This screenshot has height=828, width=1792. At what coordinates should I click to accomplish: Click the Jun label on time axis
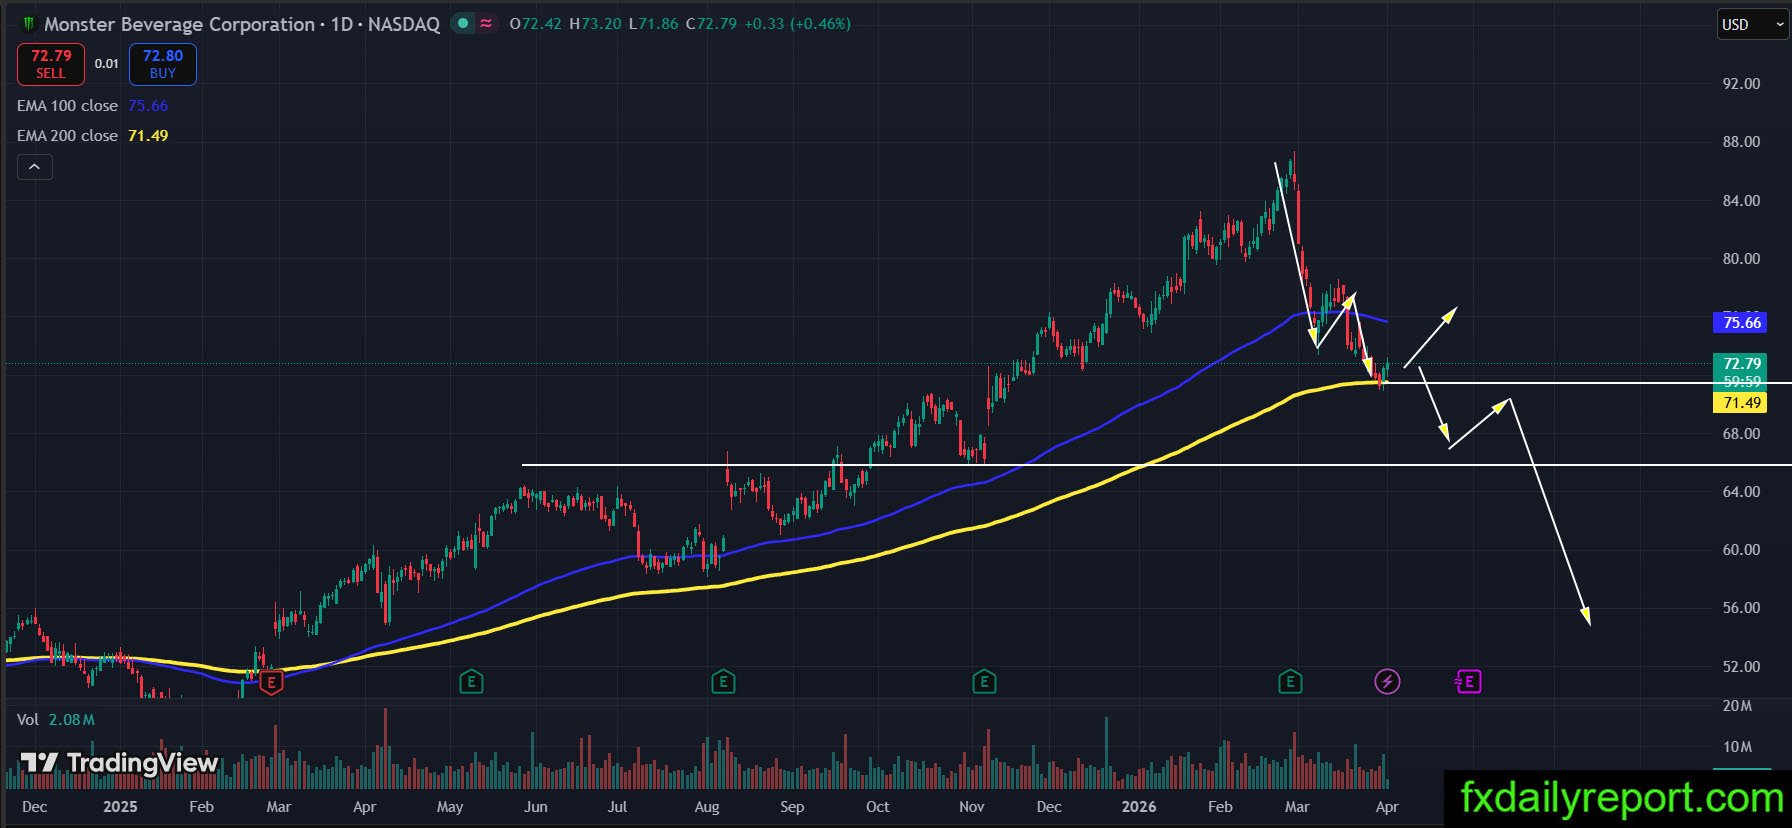(536, 807)
